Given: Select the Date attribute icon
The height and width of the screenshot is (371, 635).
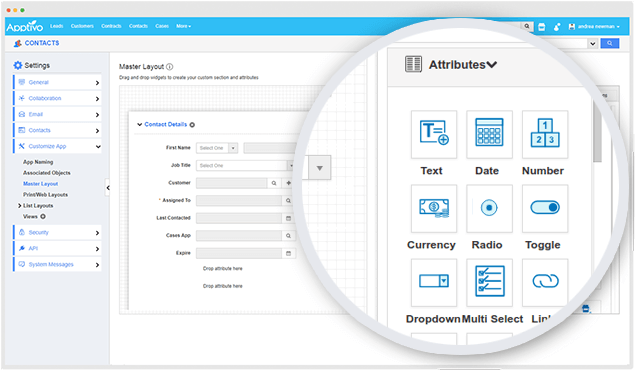Looking at the screenshot, I should [489, 134].
